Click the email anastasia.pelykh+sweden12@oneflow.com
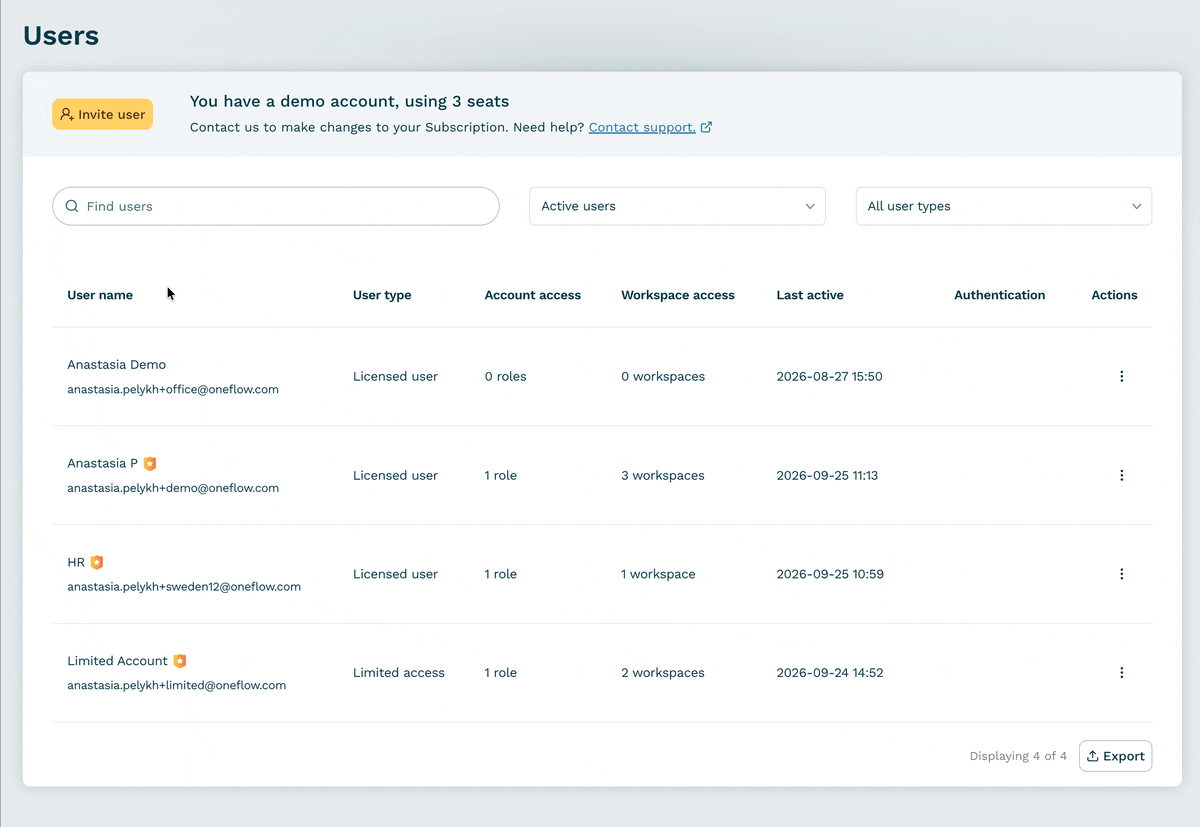The width and height of the screenshot is (1200, 827). click(x=184, y=587)
